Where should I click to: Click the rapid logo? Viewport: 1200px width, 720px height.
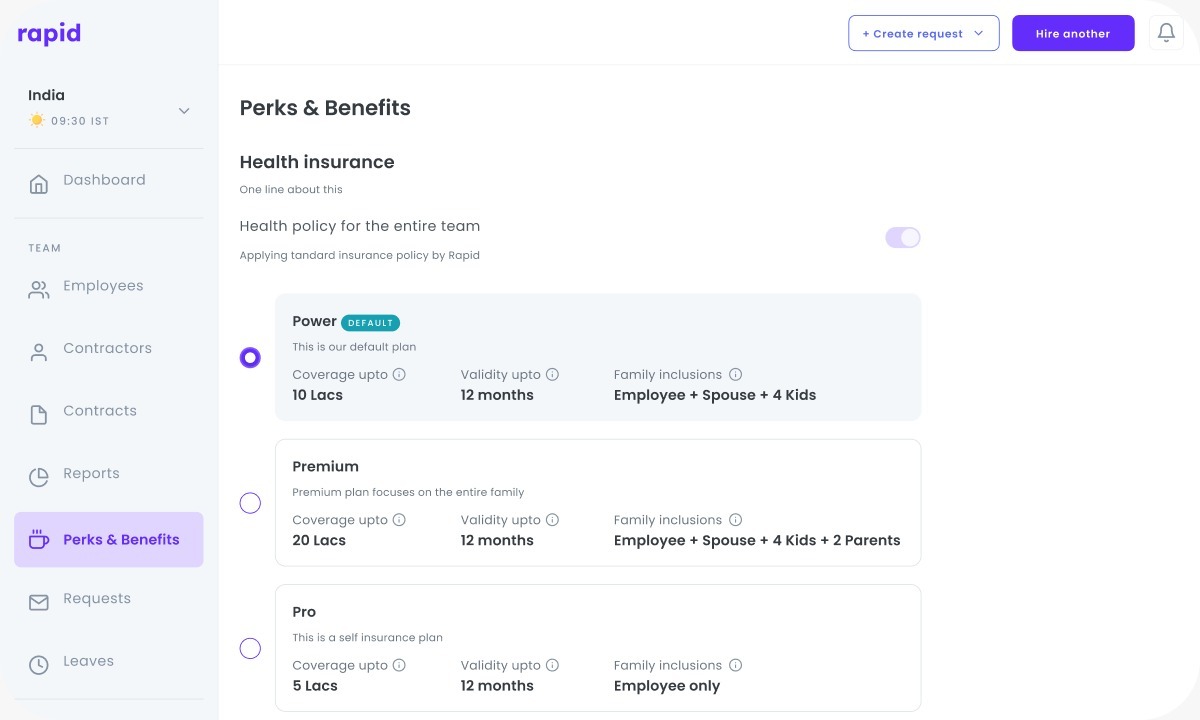click(x=49, y=33)
